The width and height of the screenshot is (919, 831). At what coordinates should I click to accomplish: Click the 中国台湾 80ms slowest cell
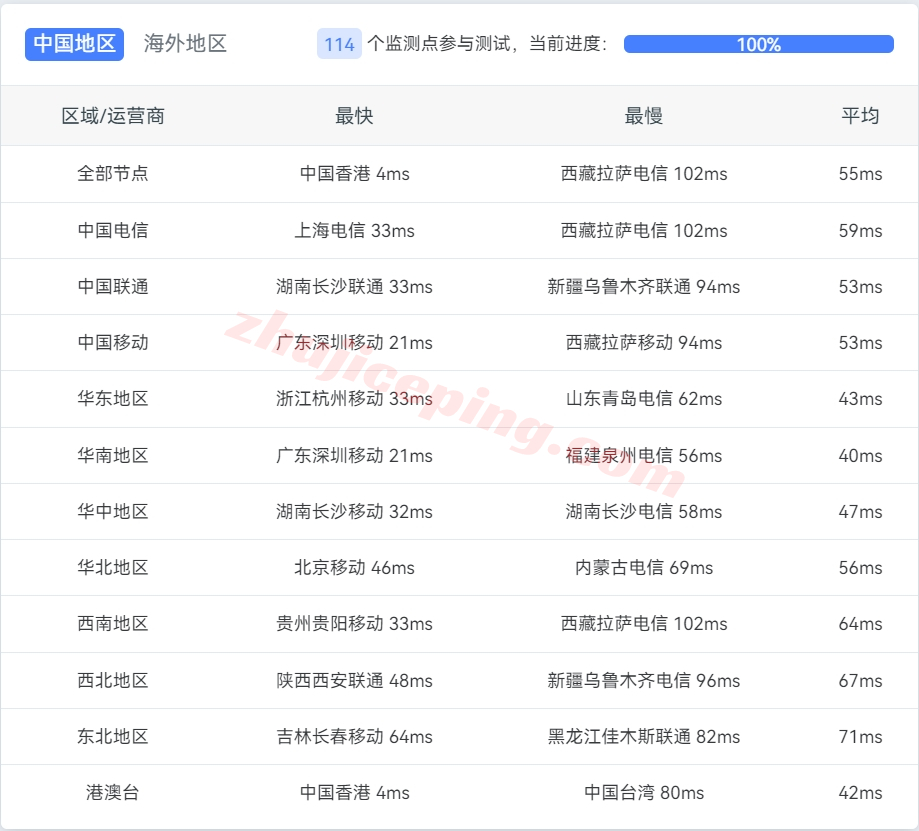coord(643,793)
